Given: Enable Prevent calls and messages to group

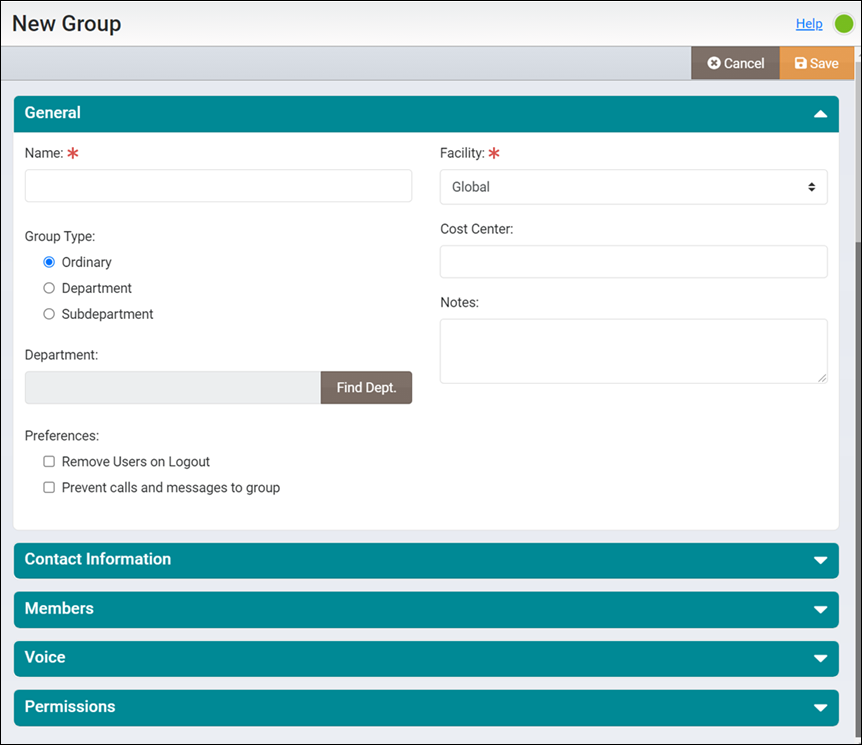Looking at the screenshot, I should point(49,487).
